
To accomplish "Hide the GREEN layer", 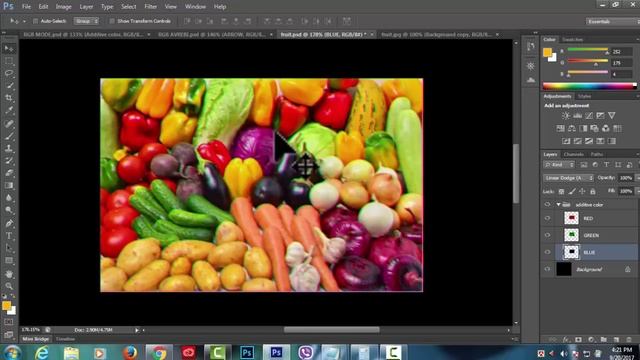I will click(547, 235).
